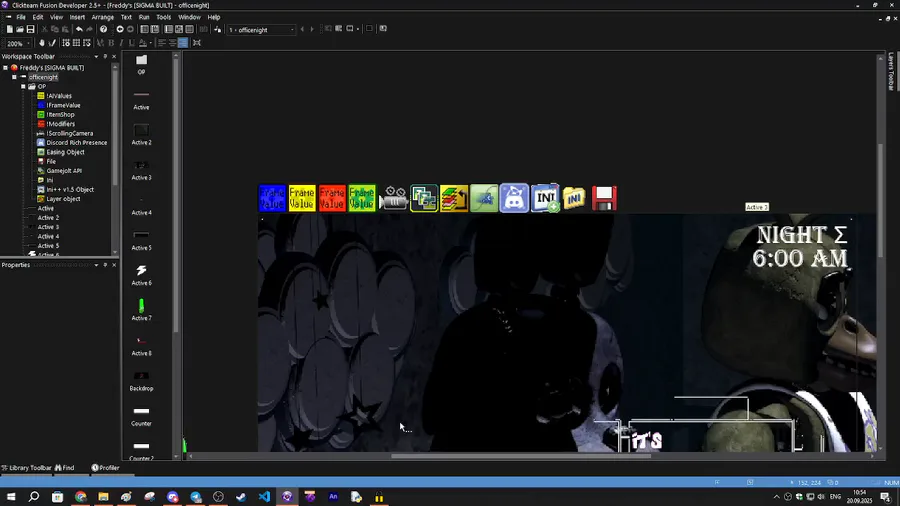Click the Next frame arrow
900x506 pixels.
(x=312, y=29)
